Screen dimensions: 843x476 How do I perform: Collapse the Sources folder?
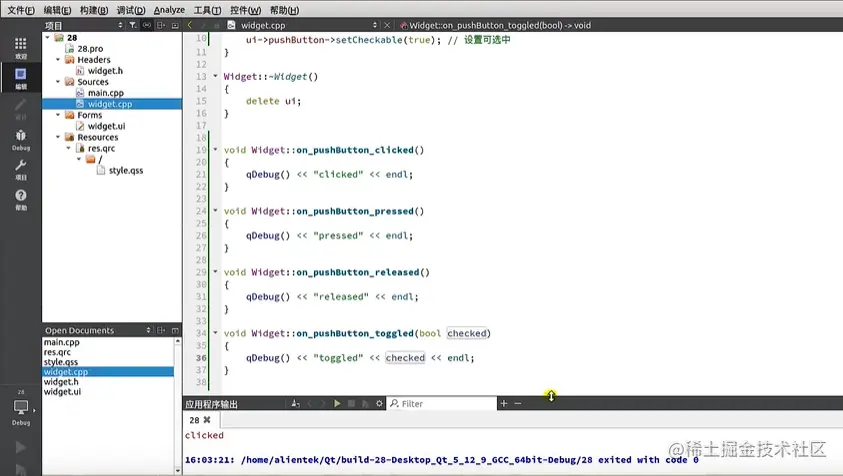pos(58,81)
